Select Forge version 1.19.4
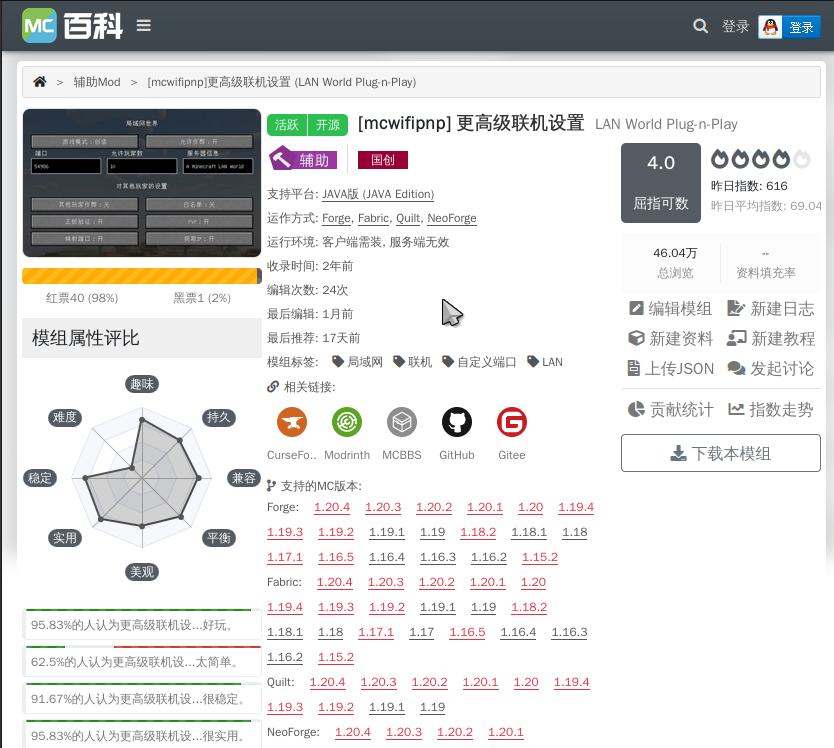Viewport: 834px width, 748px height. point(576,508)
